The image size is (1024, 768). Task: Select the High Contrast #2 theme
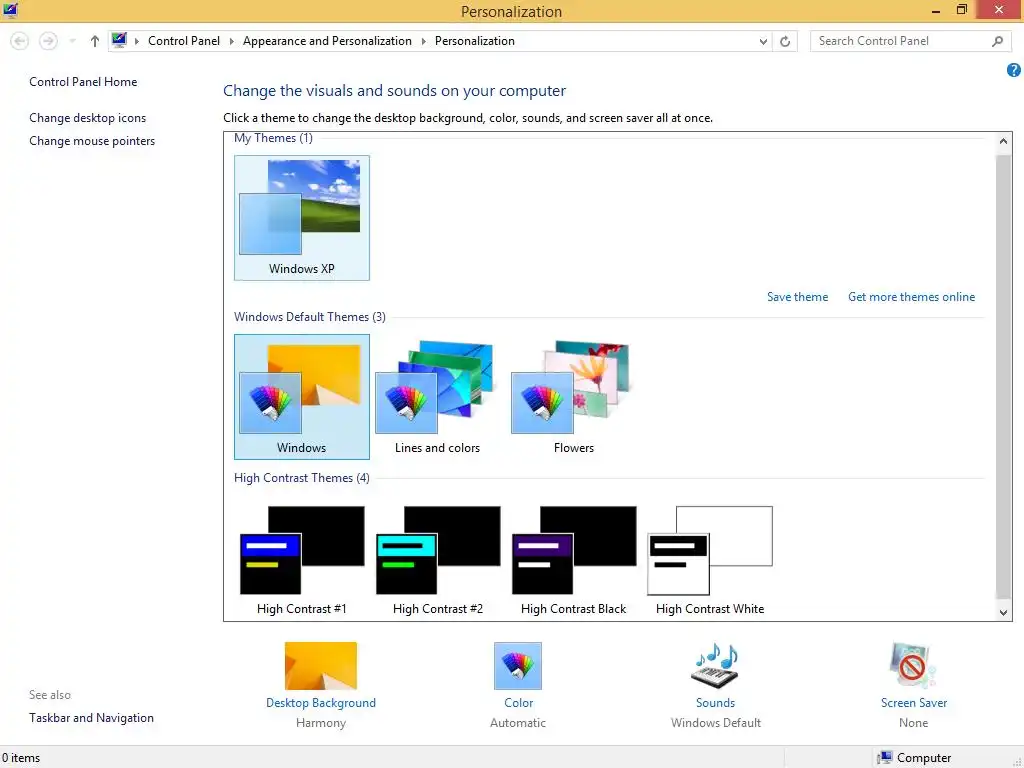click(438, 561)
